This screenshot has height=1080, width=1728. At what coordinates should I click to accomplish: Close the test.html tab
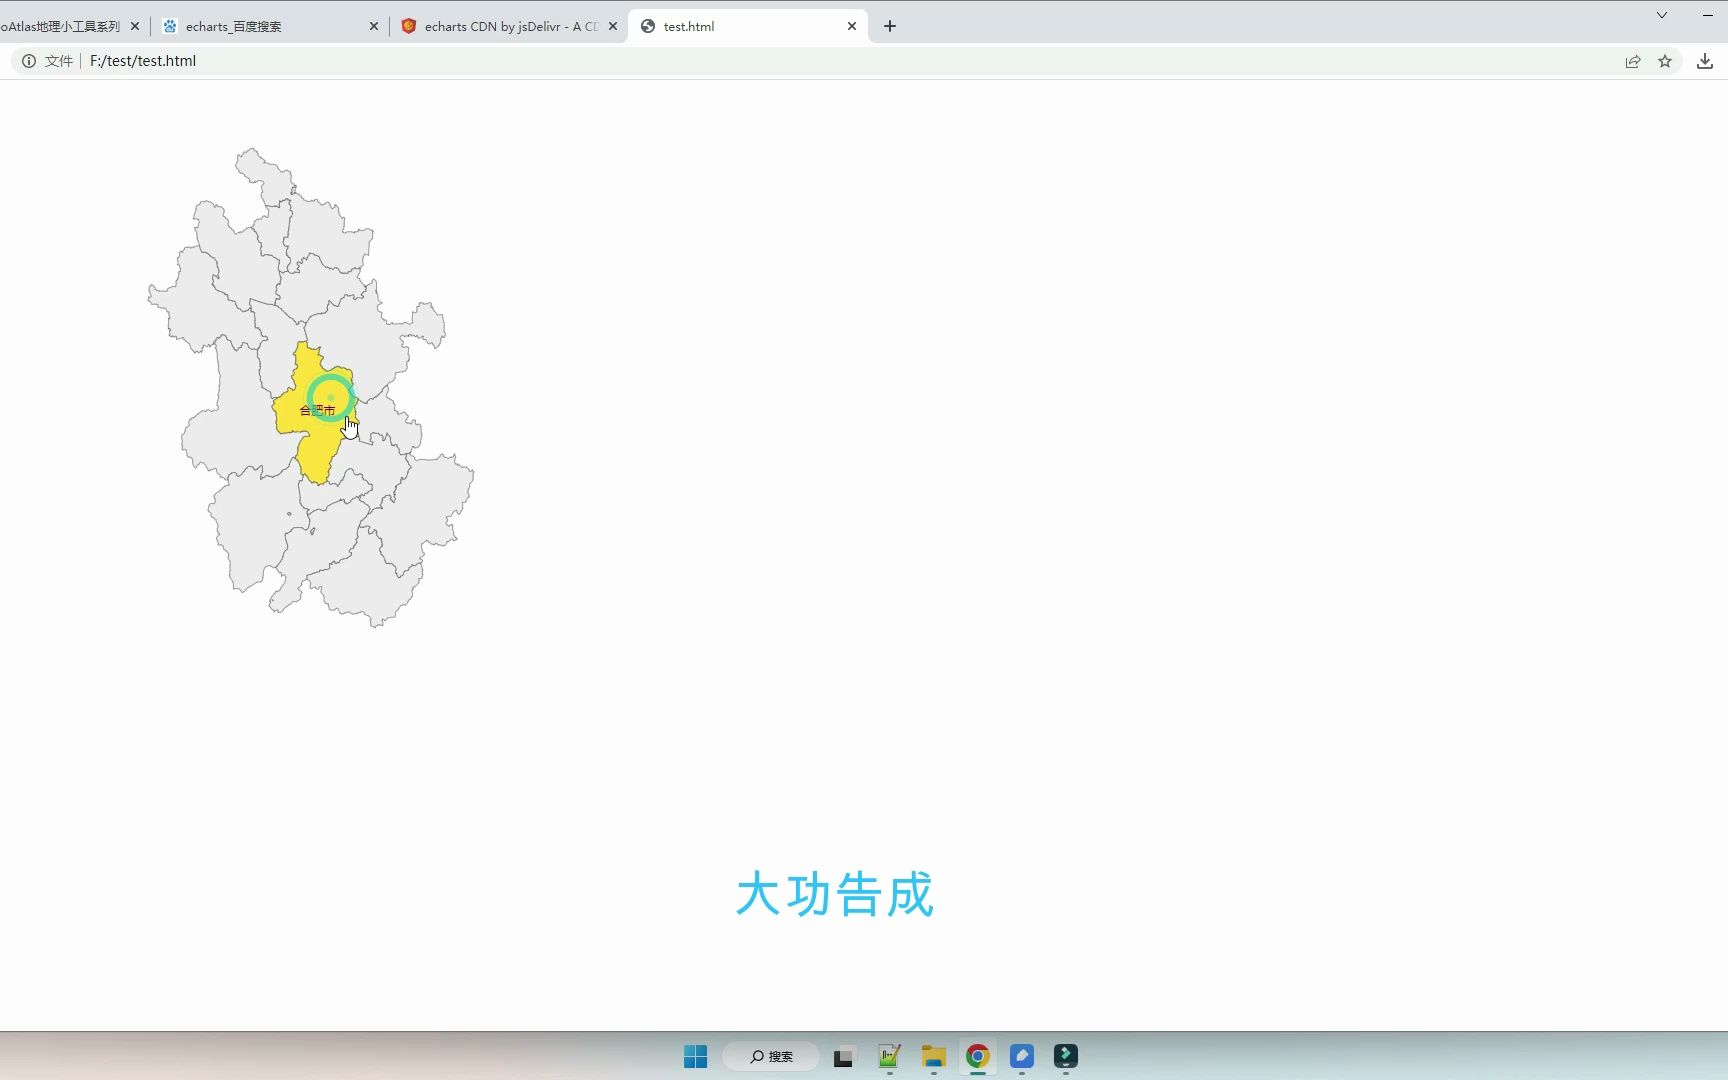tap(852, 27)
